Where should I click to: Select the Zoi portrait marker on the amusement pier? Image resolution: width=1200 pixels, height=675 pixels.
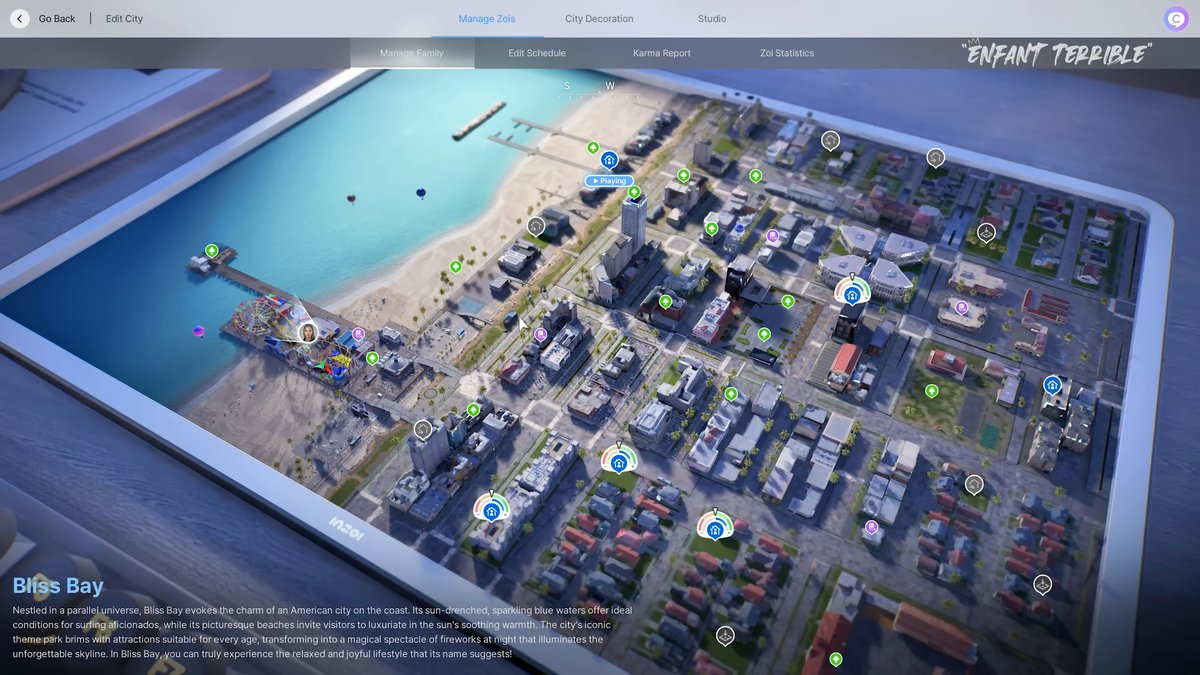[308, 332]
